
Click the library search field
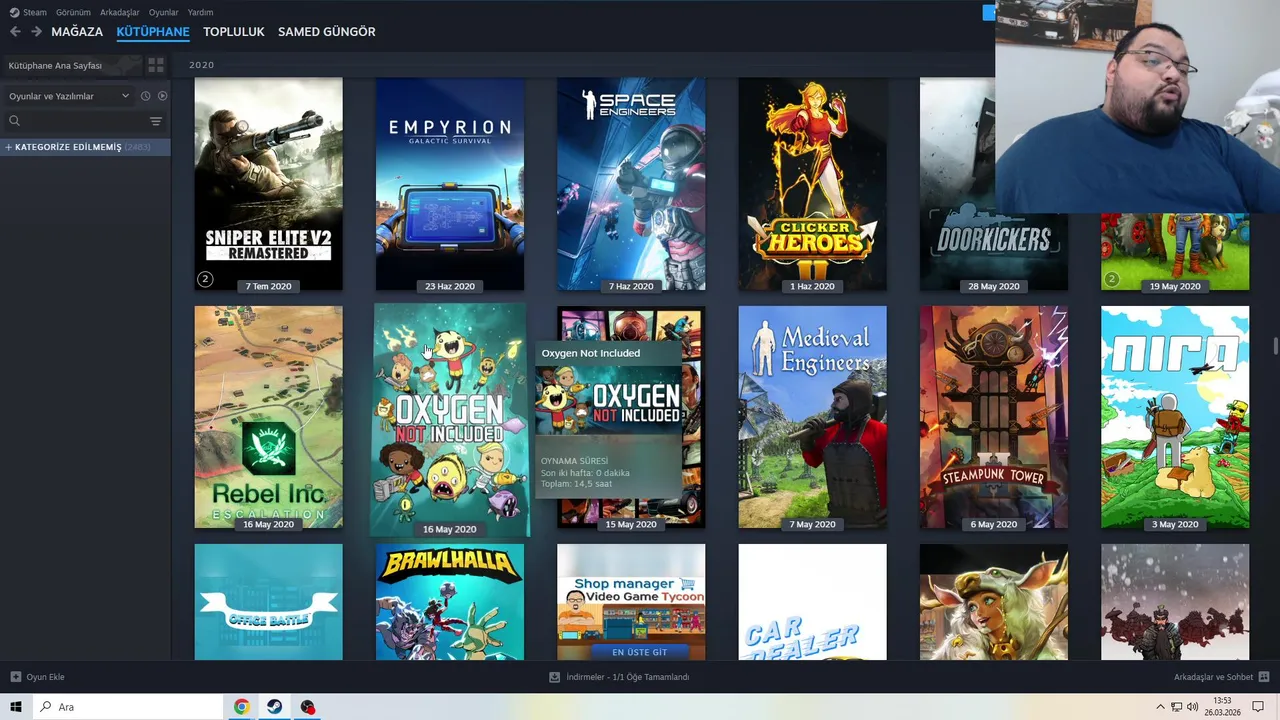click(x=75, y=121)
